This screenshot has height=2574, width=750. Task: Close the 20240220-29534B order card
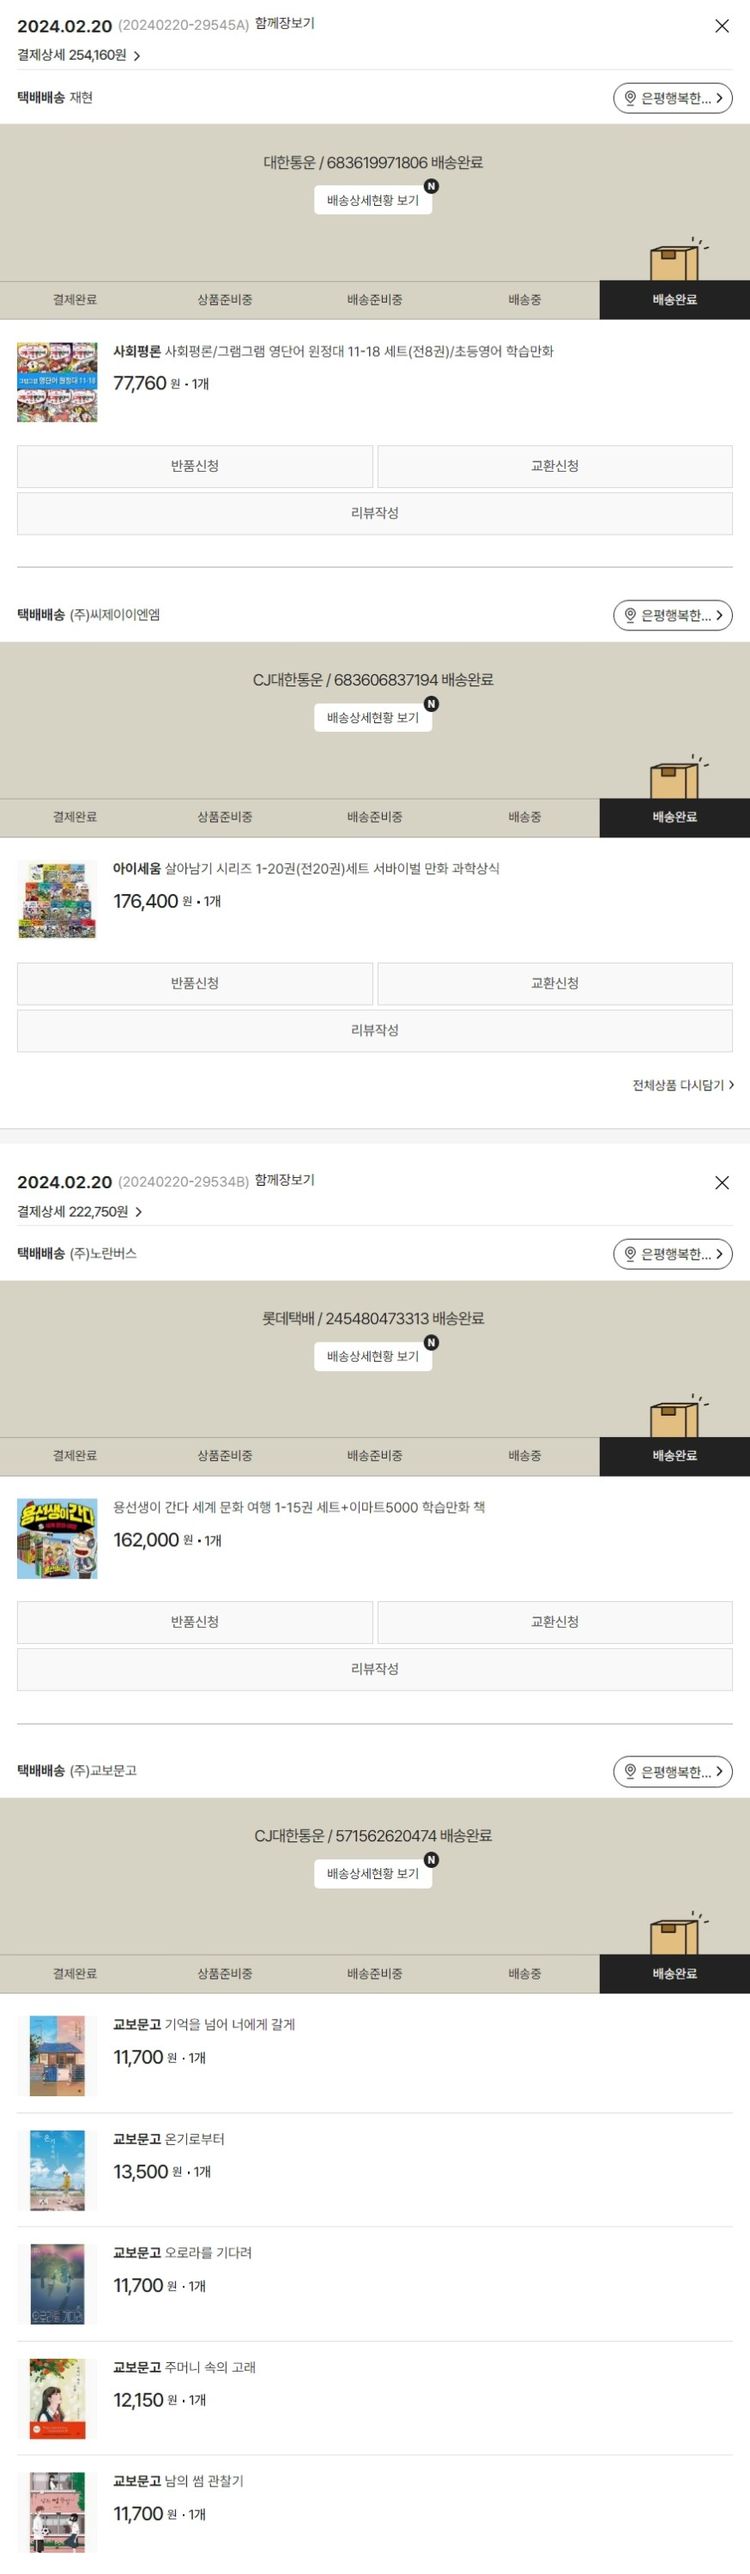pos(722,1183)
